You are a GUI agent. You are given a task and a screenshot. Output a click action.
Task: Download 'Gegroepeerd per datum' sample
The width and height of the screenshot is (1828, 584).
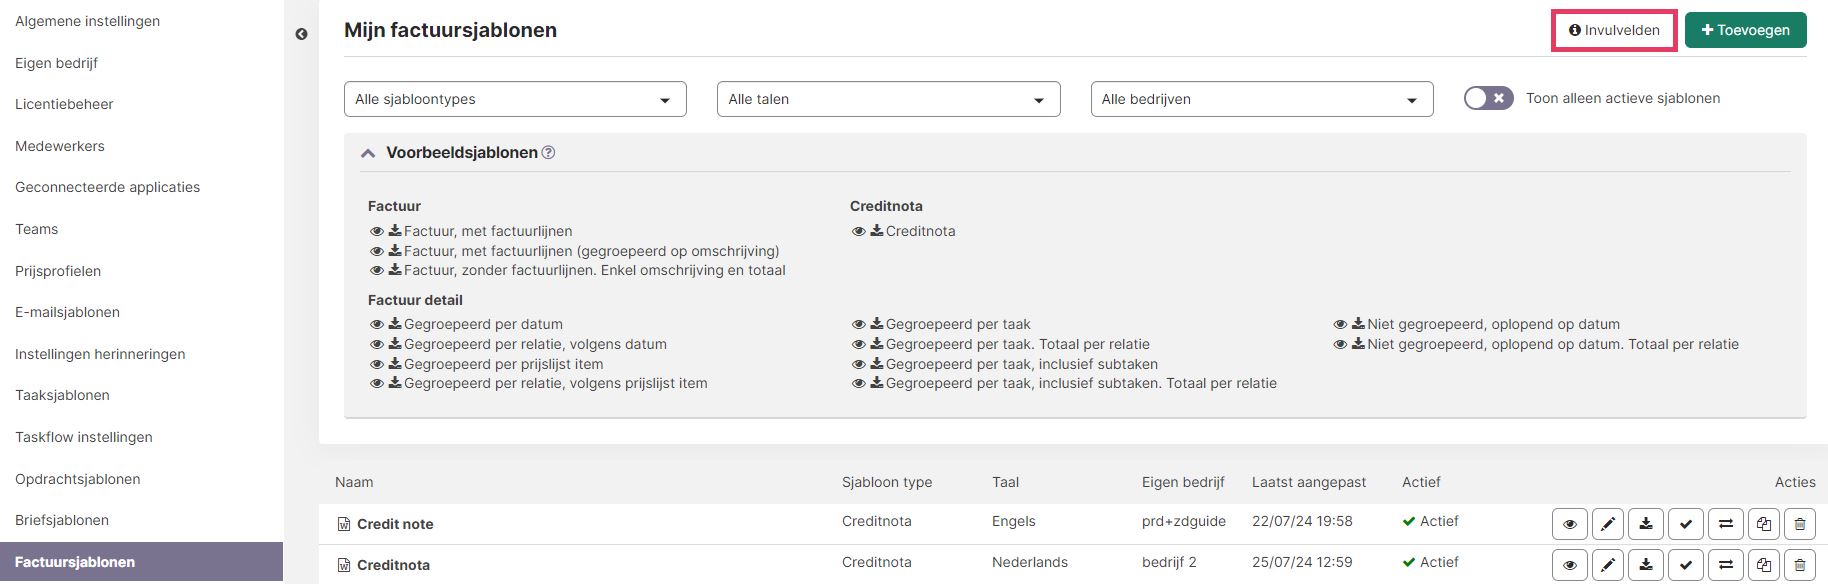395,324
